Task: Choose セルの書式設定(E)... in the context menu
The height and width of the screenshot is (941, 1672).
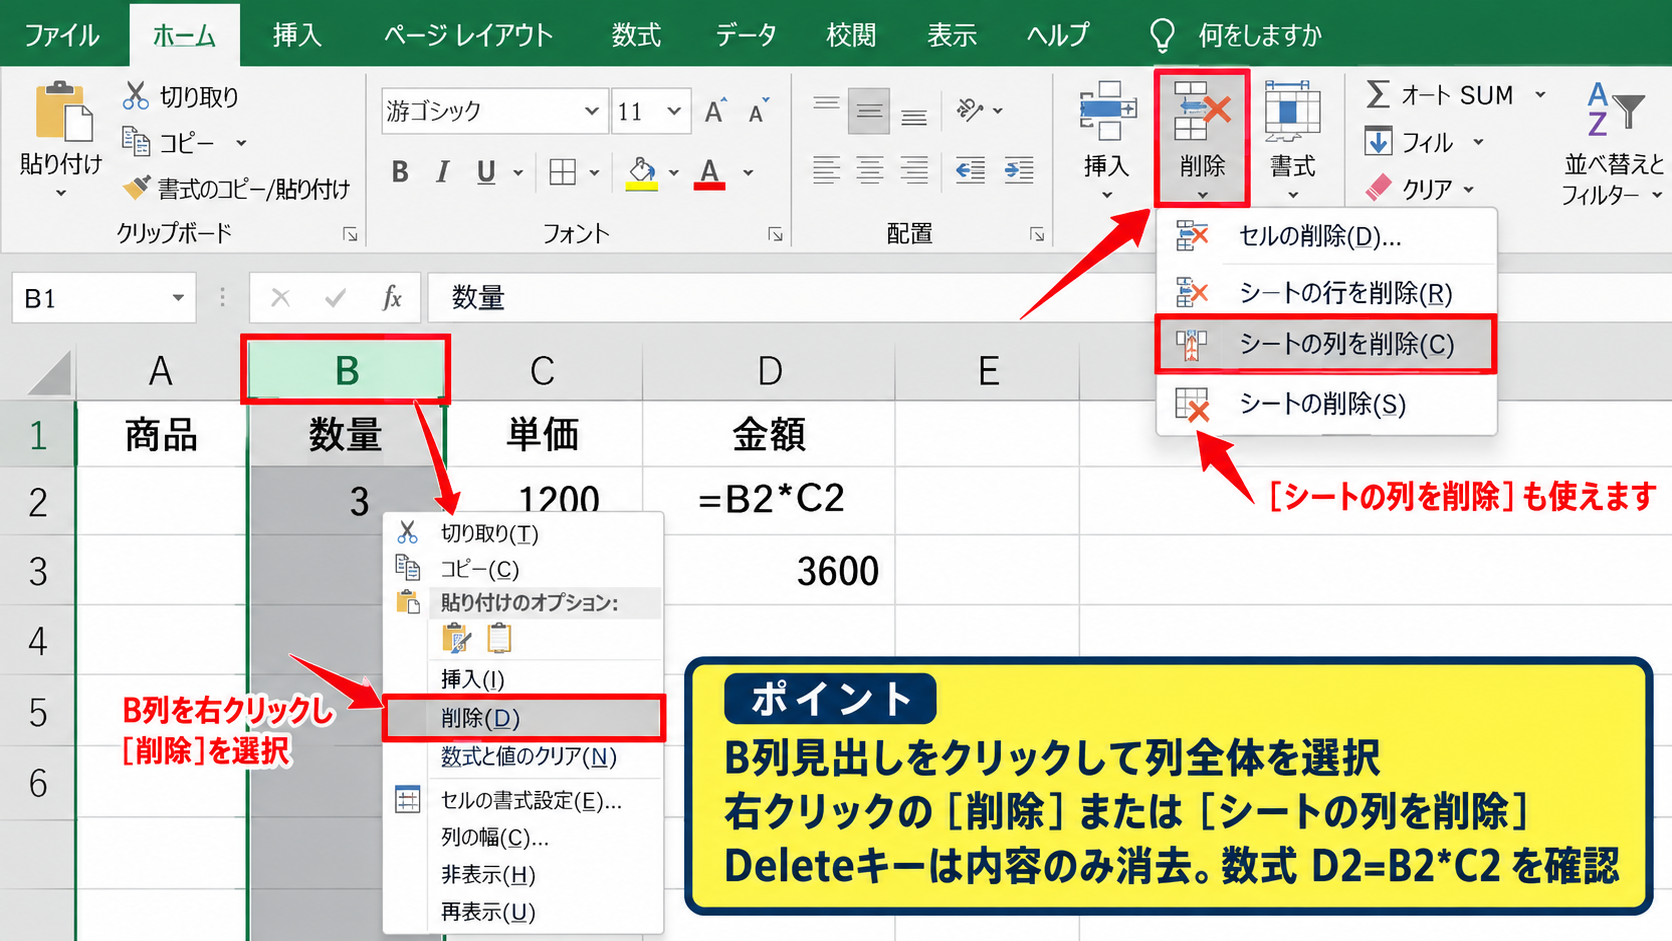Action: point(524,800)
